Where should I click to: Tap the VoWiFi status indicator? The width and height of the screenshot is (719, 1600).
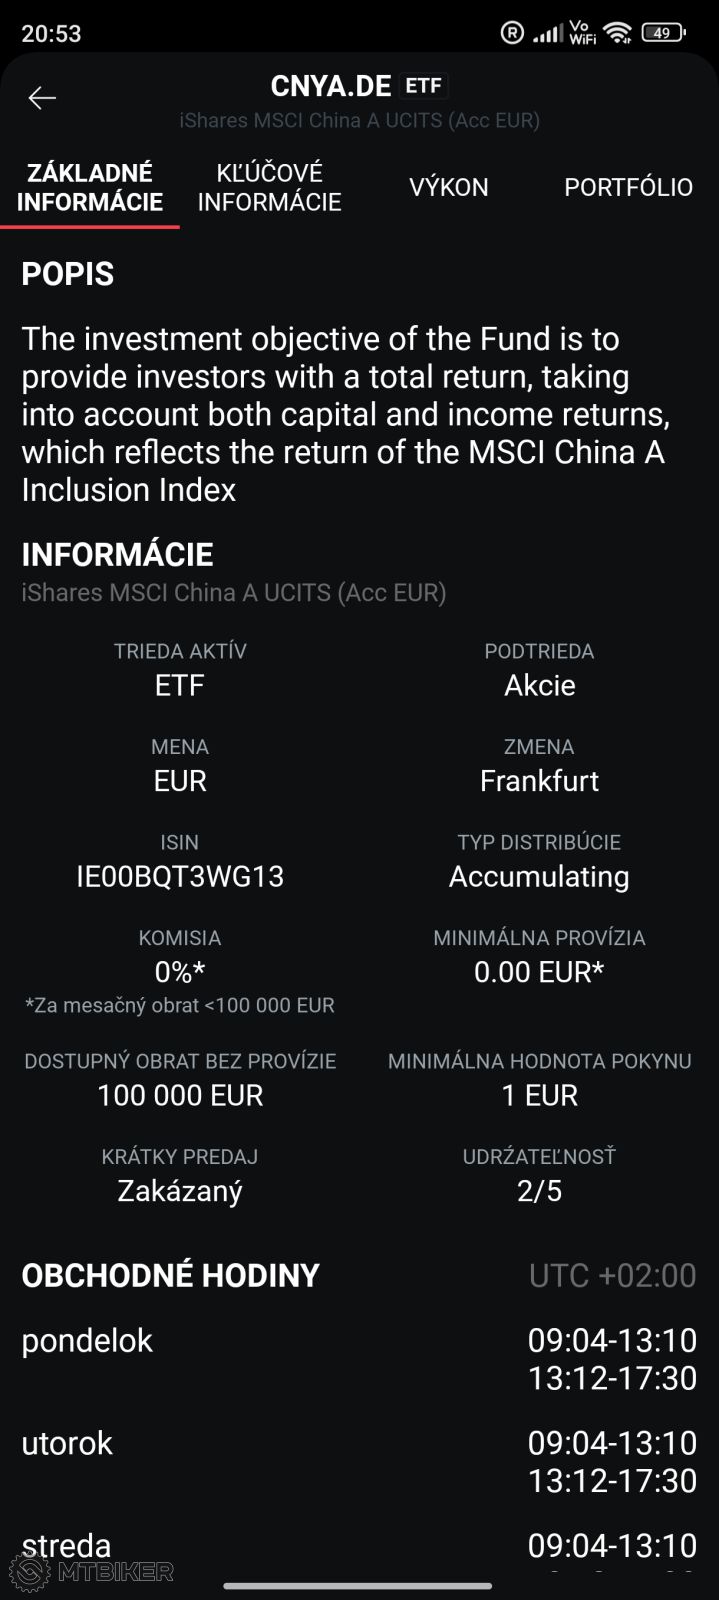[582, 33]
